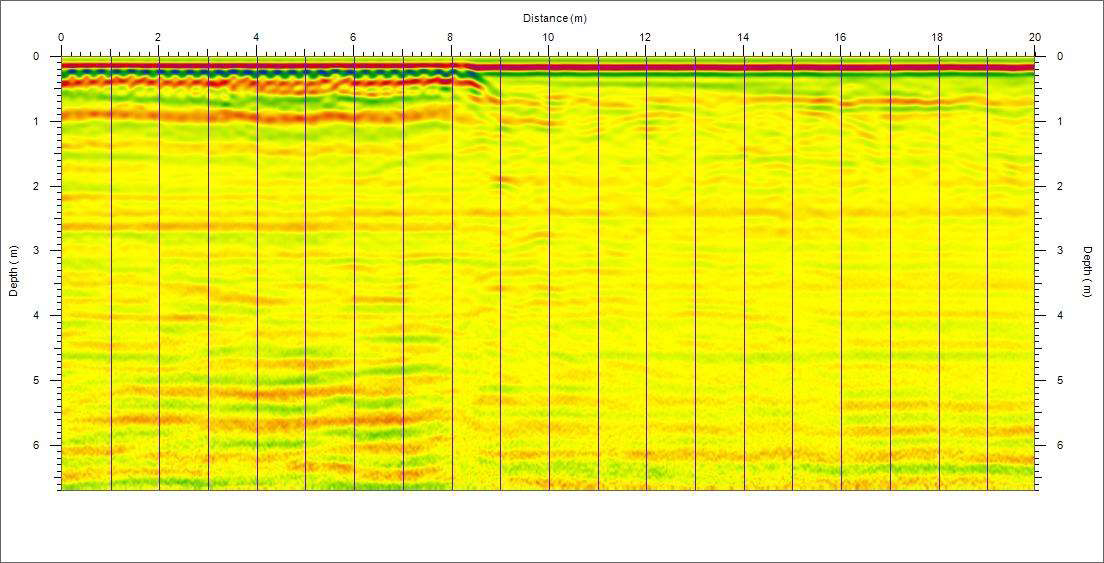Select the '2' label on Distance axis
Screen dimensions: 1104x563
(158, 37)
